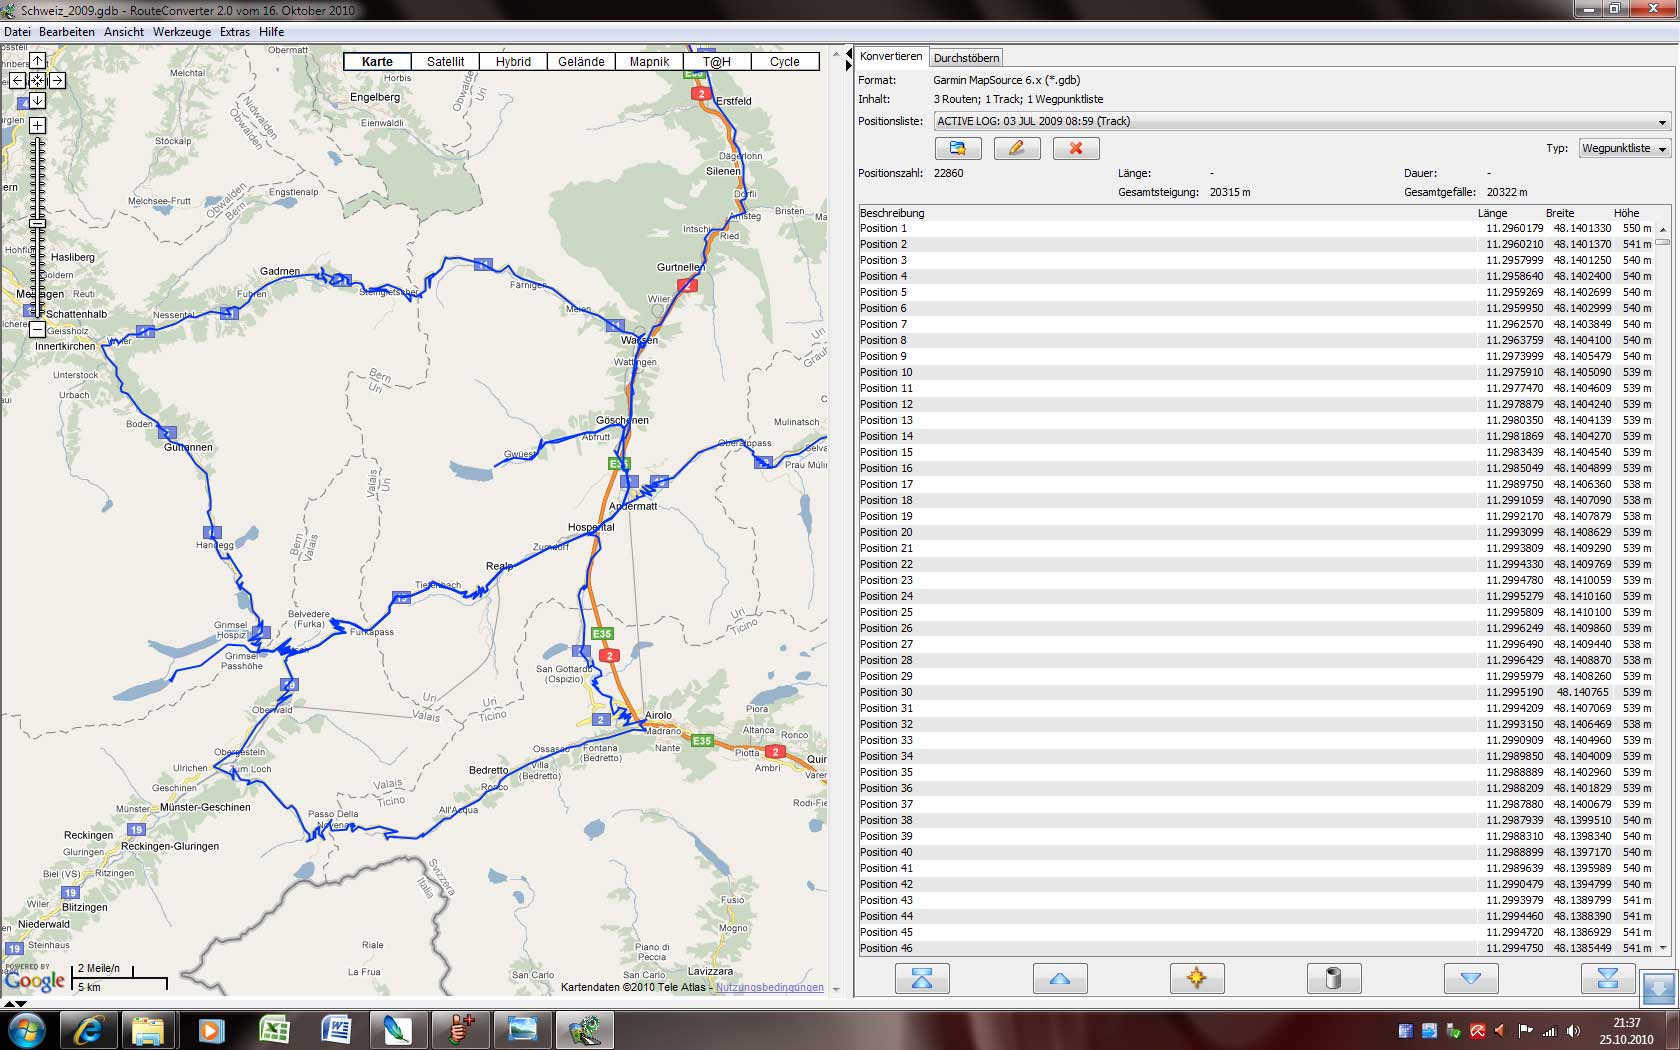Switch map to Gelände terrain view
The height and width of the screenshot is (1050, 1680).
click(581, 61)
